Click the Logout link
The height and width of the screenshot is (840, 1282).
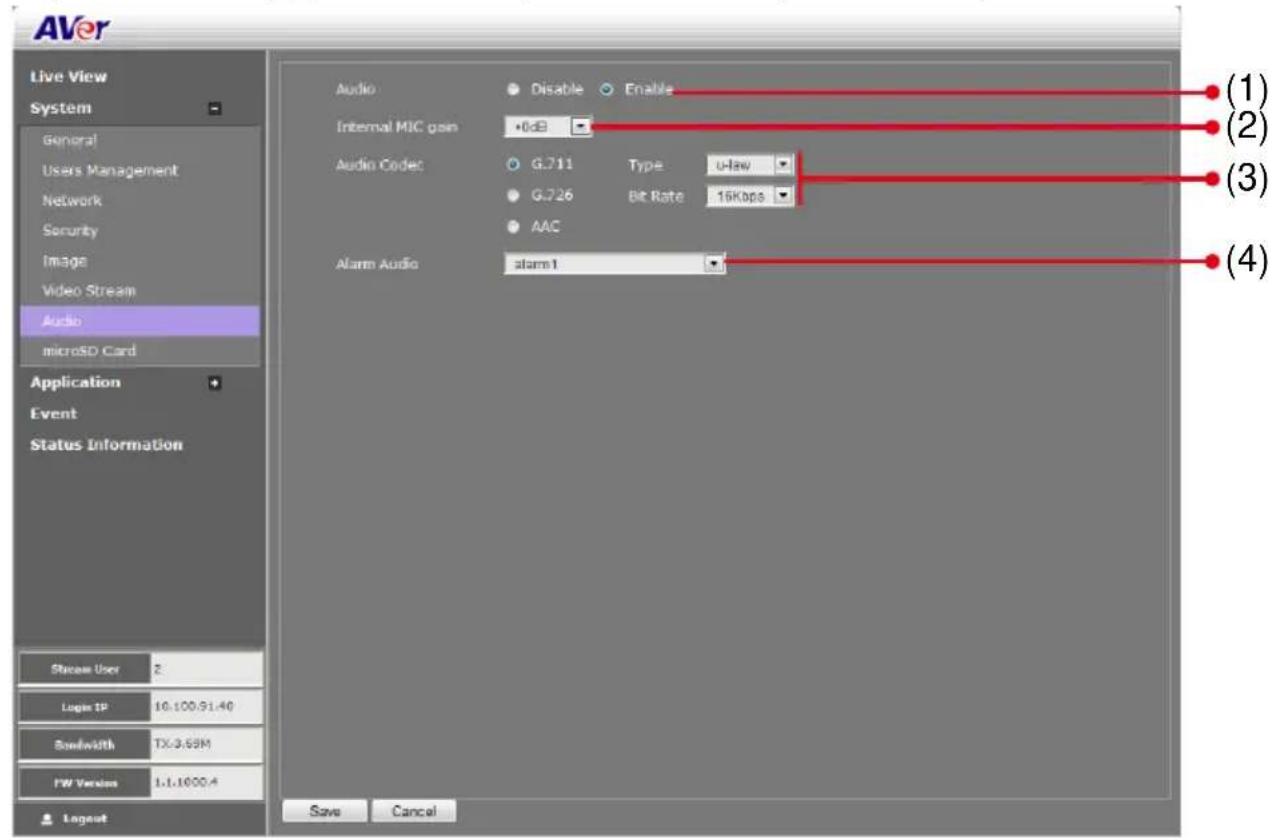click(x=90, y=819)
